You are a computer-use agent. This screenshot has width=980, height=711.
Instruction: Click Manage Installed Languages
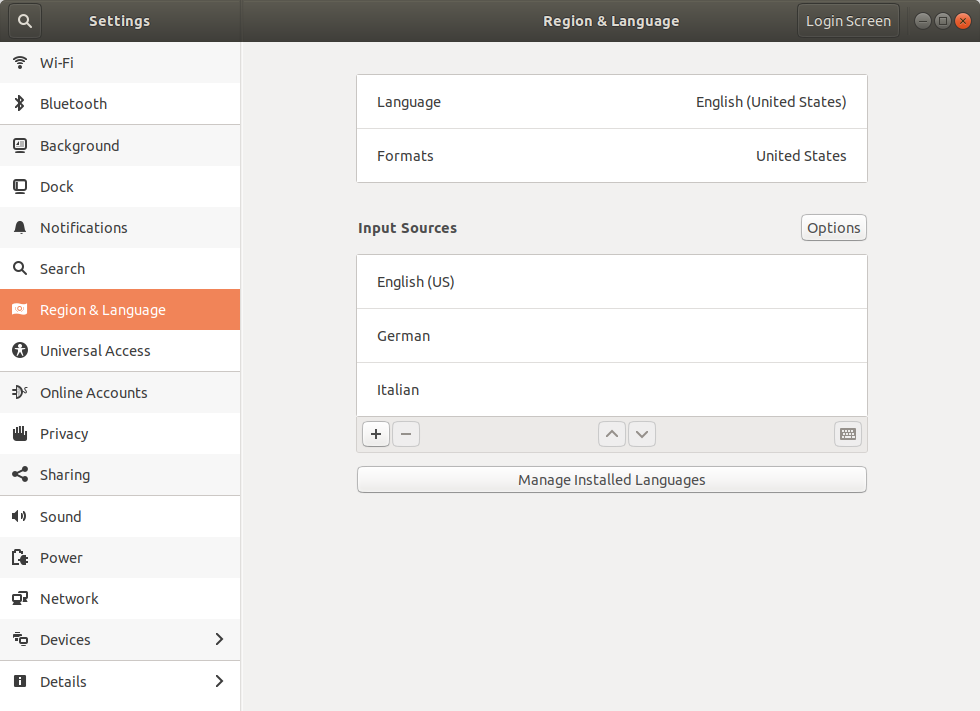(611, 480)
